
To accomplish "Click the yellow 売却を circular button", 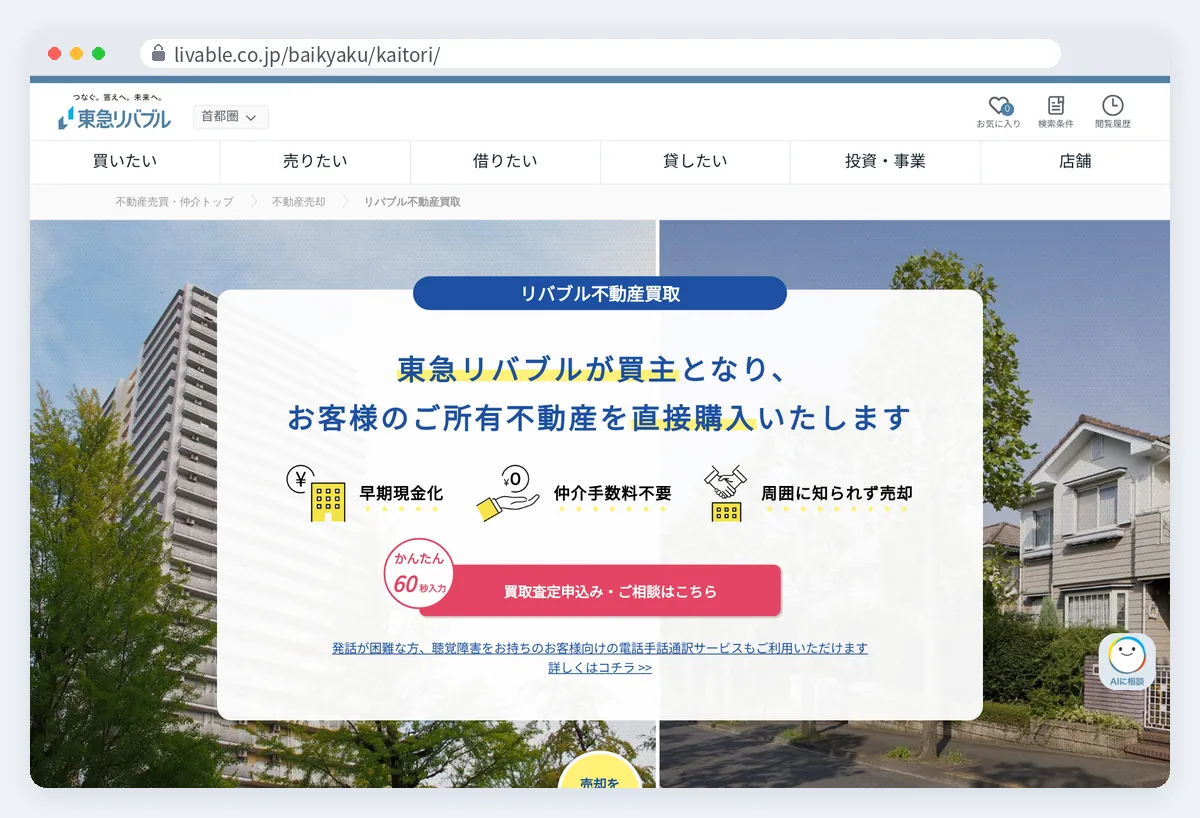I will 600,771.
